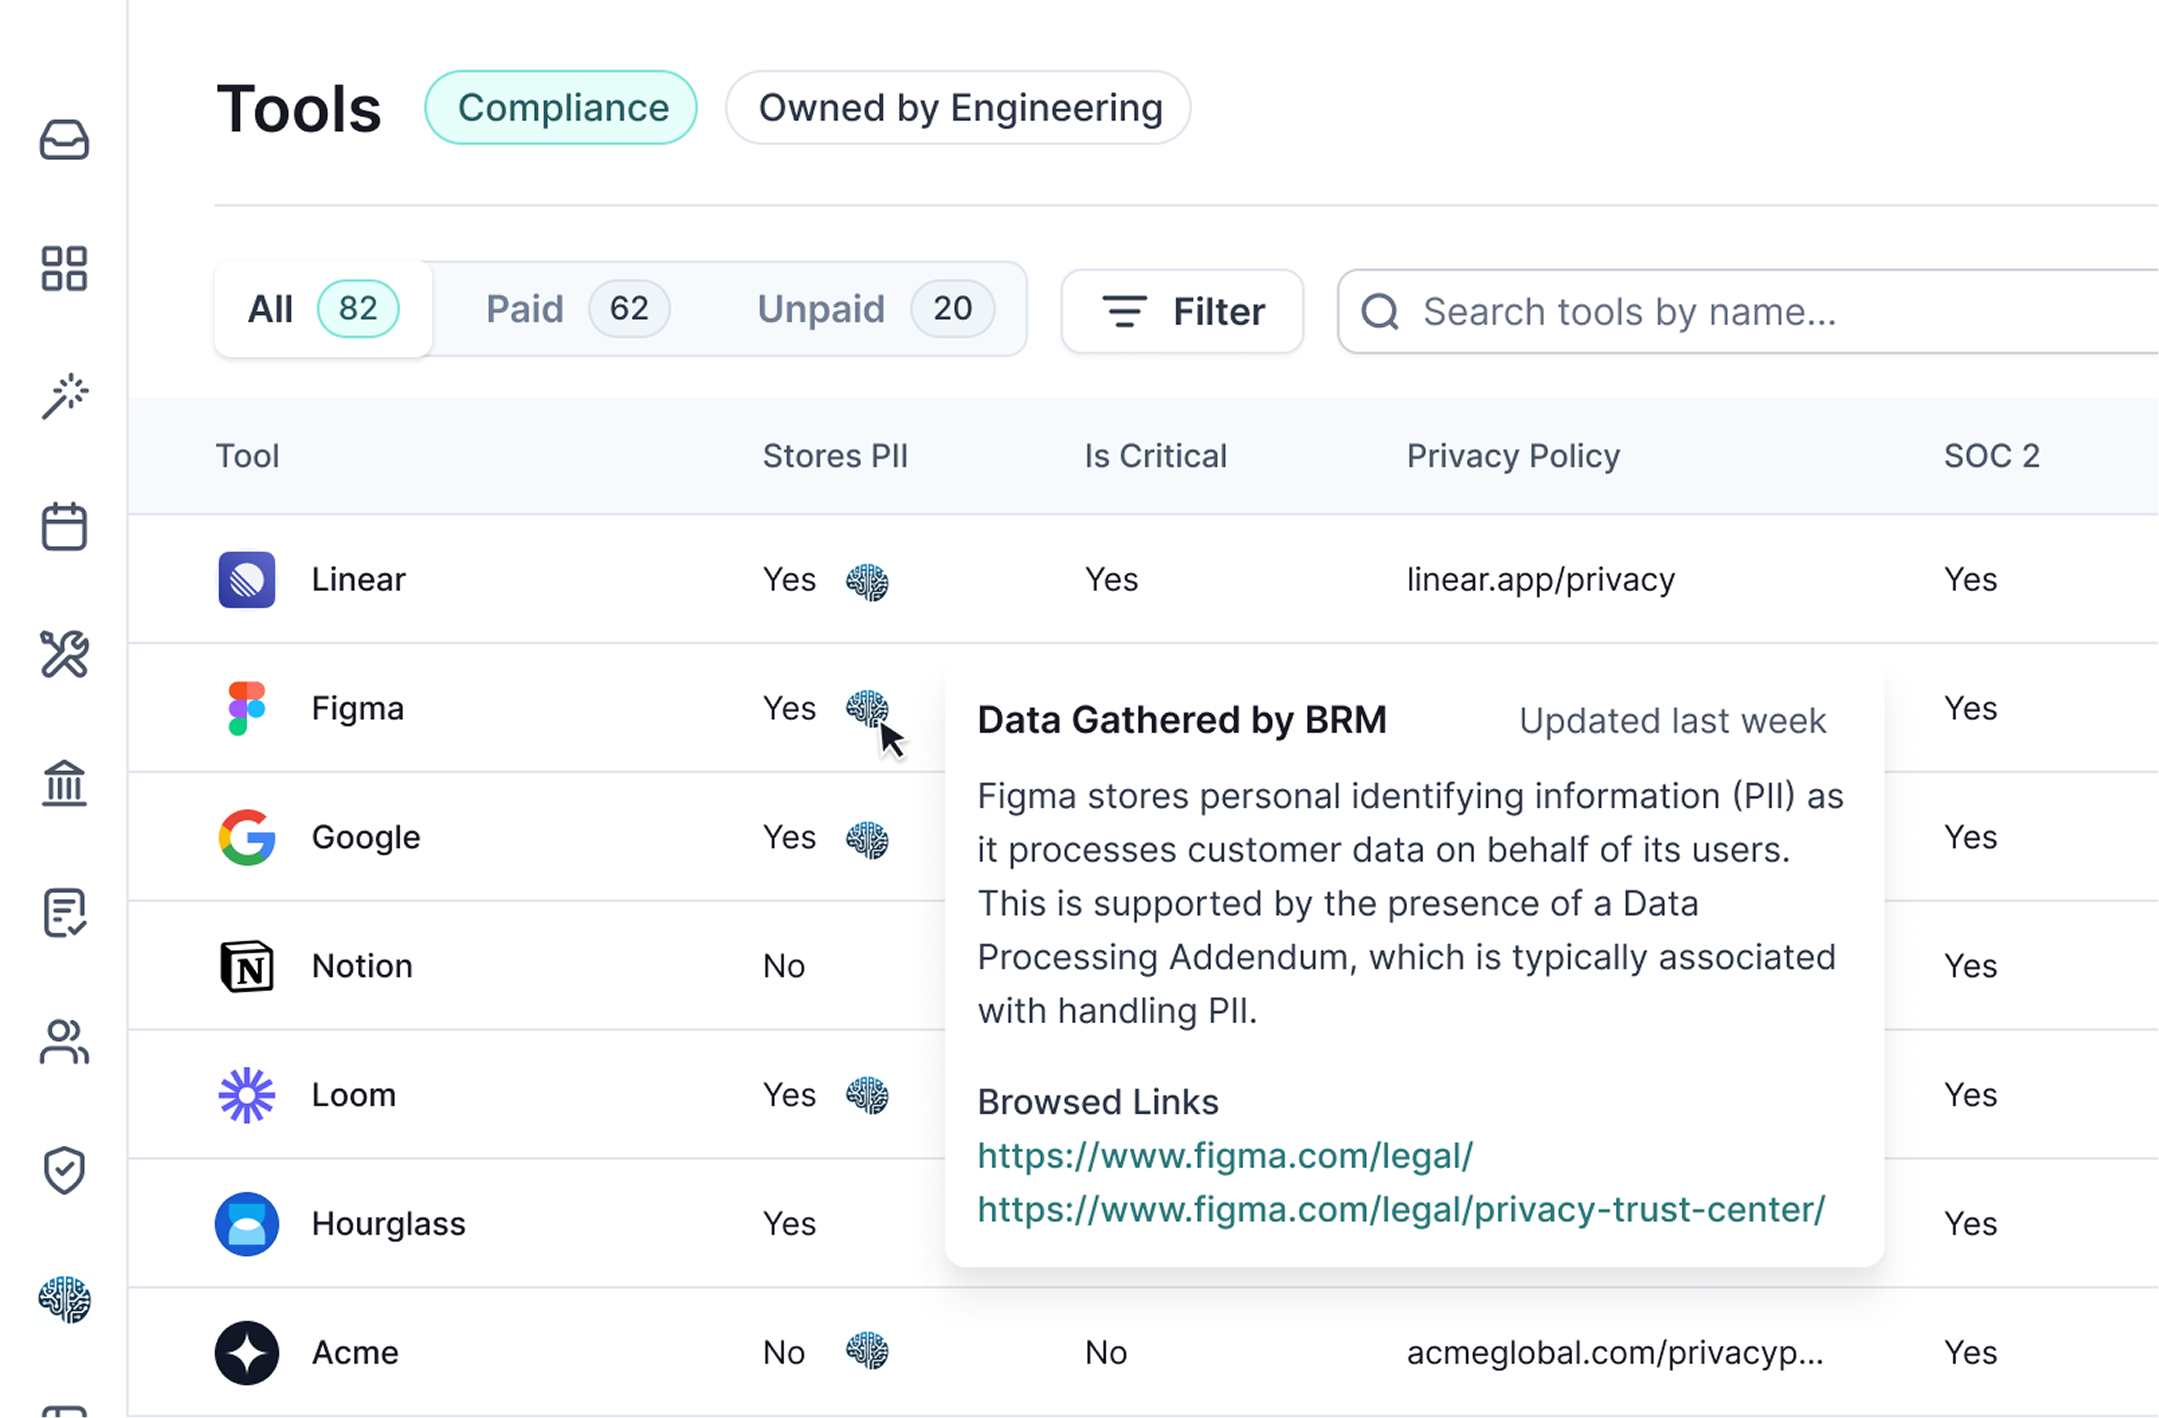Select the Google tool name
2159x1418 pixels.
(x=365, y=838)
